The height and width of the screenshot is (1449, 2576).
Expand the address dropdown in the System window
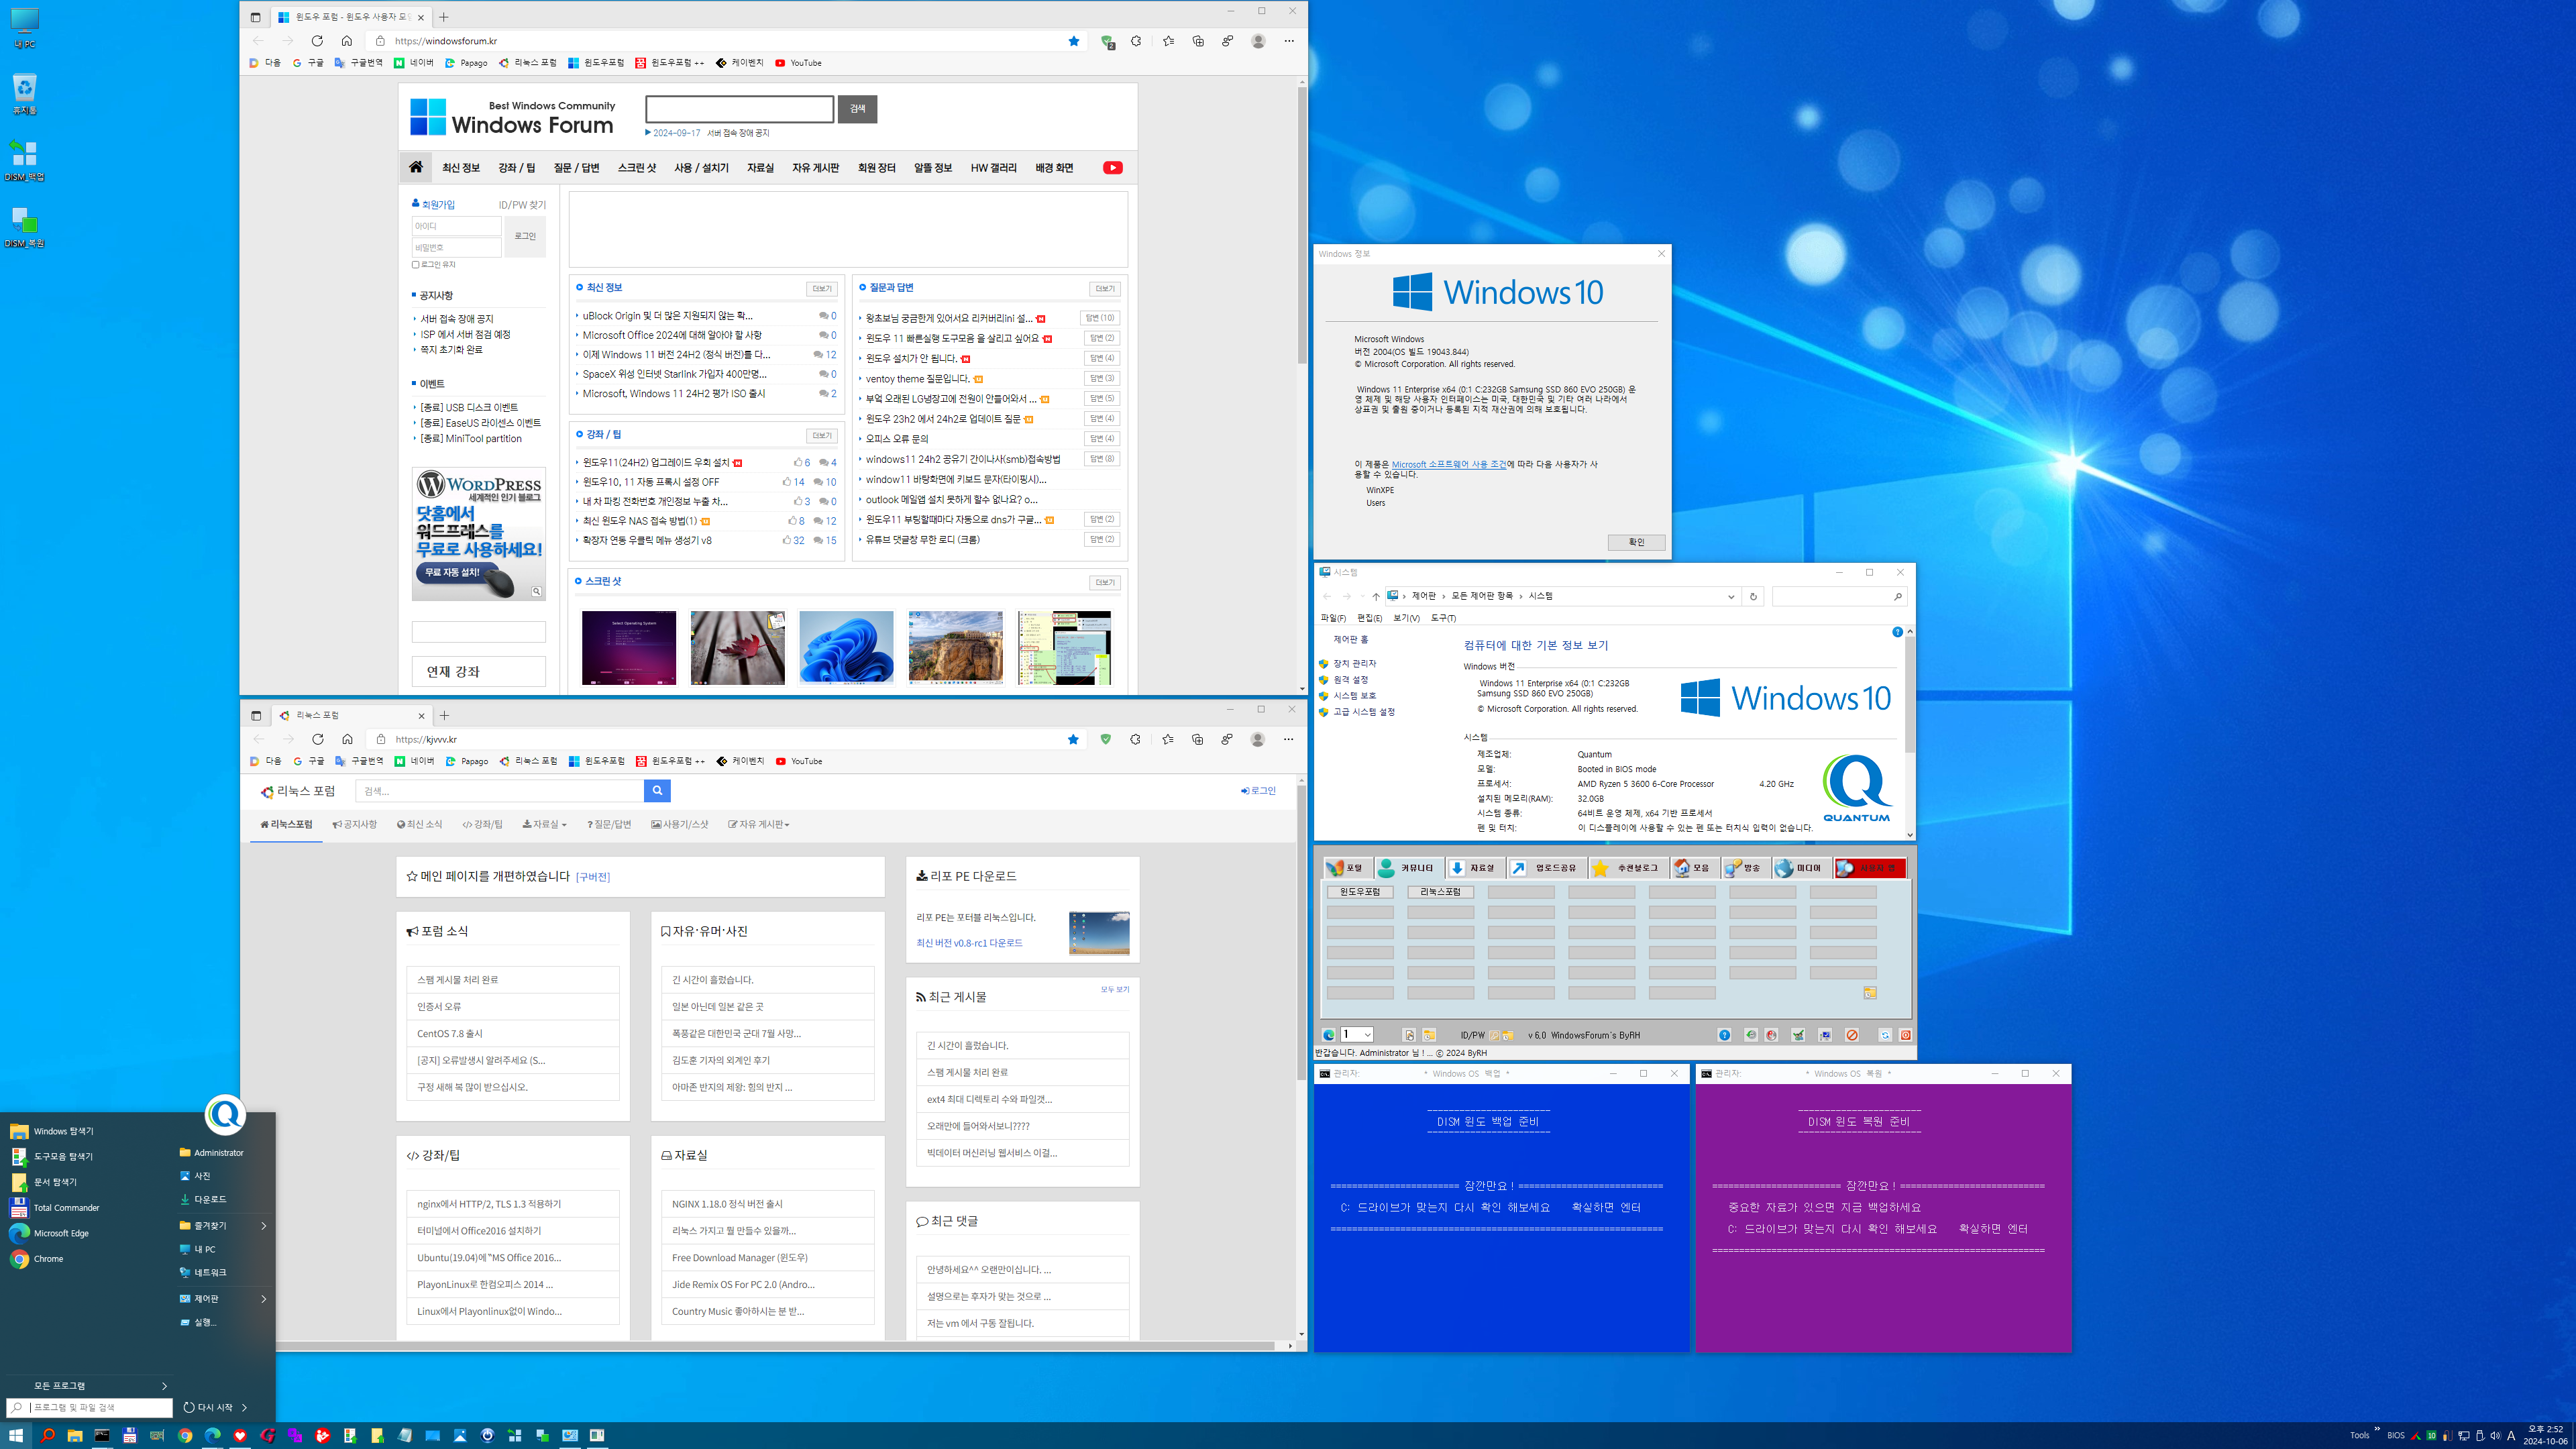coord(1731,596)
